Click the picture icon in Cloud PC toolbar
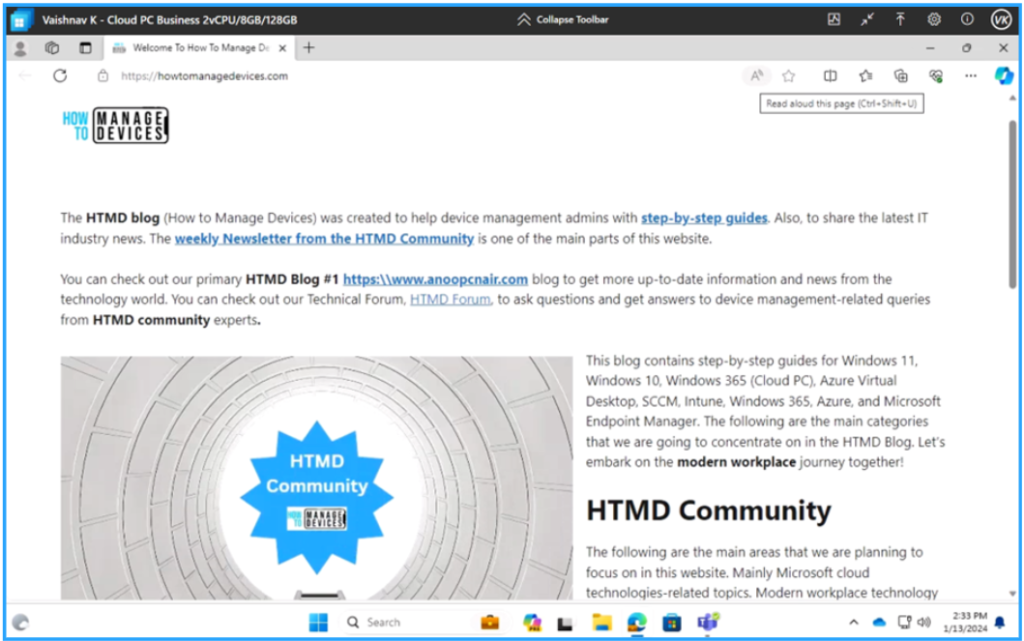Image resolution: width=1024 pixels, height=641 pixels. [834, 20]
